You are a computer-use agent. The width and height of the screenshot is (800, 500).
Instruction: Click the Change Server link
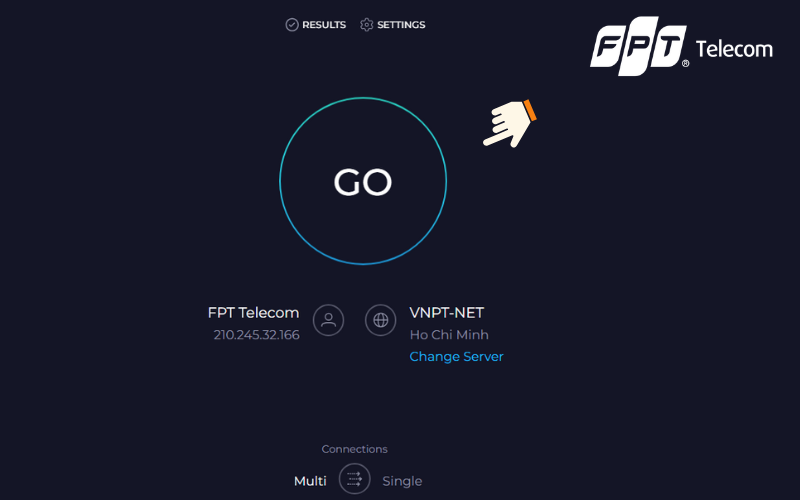(456, 356)
